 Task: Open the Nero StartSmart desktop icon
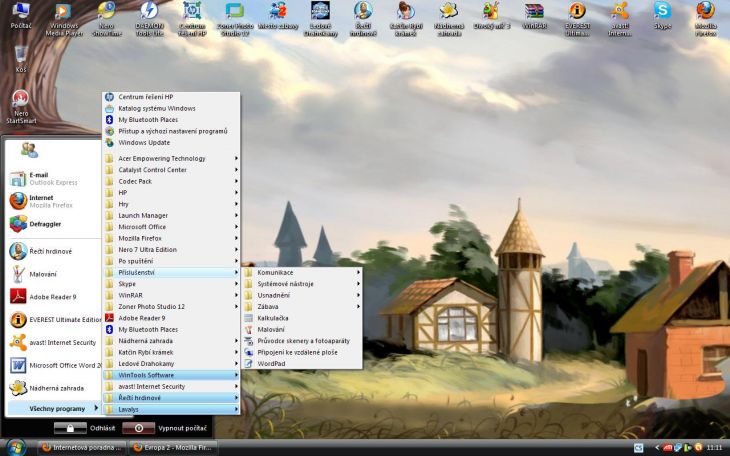click(21, 107)
